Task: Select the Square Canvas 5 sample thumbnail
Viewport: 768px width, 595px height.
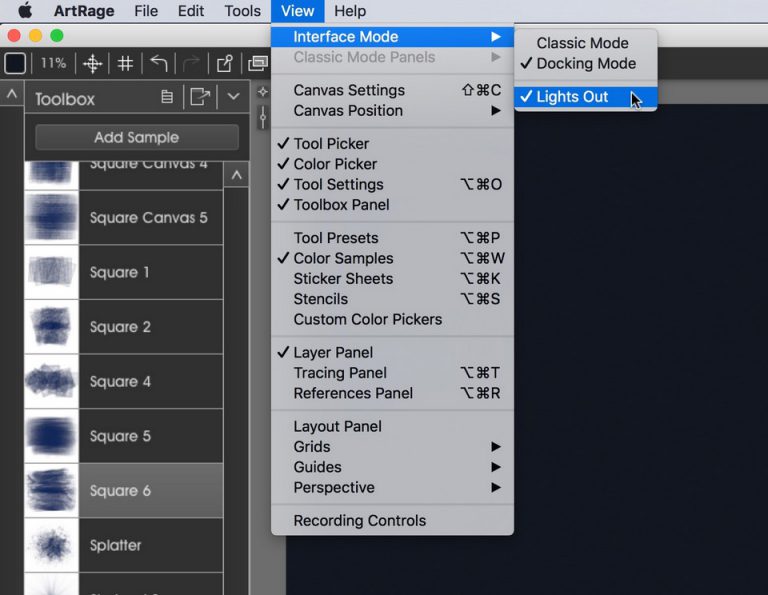Action: click(51, 217)
